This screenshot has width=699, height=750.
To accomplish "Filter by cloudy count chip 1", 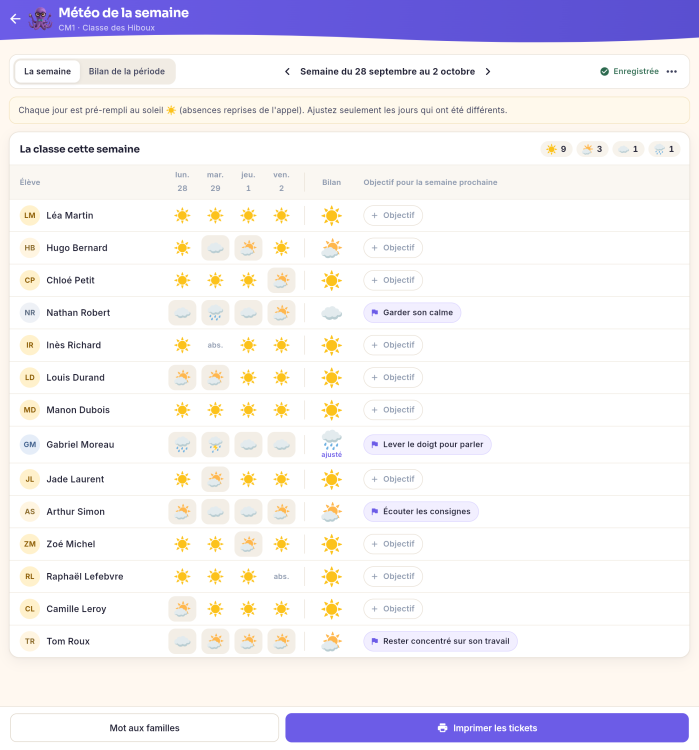I will click(628, 149).
